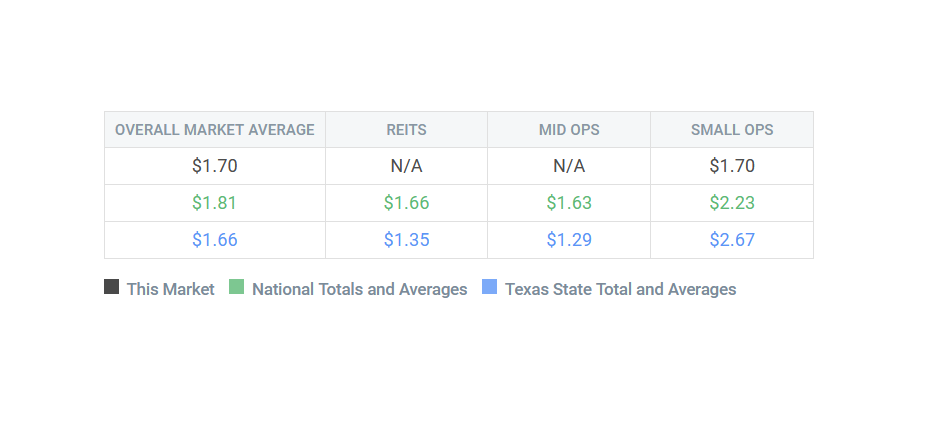Click the blue $1.66 Texas overall average
Screen dimensions: 950x443
(215, 240)
